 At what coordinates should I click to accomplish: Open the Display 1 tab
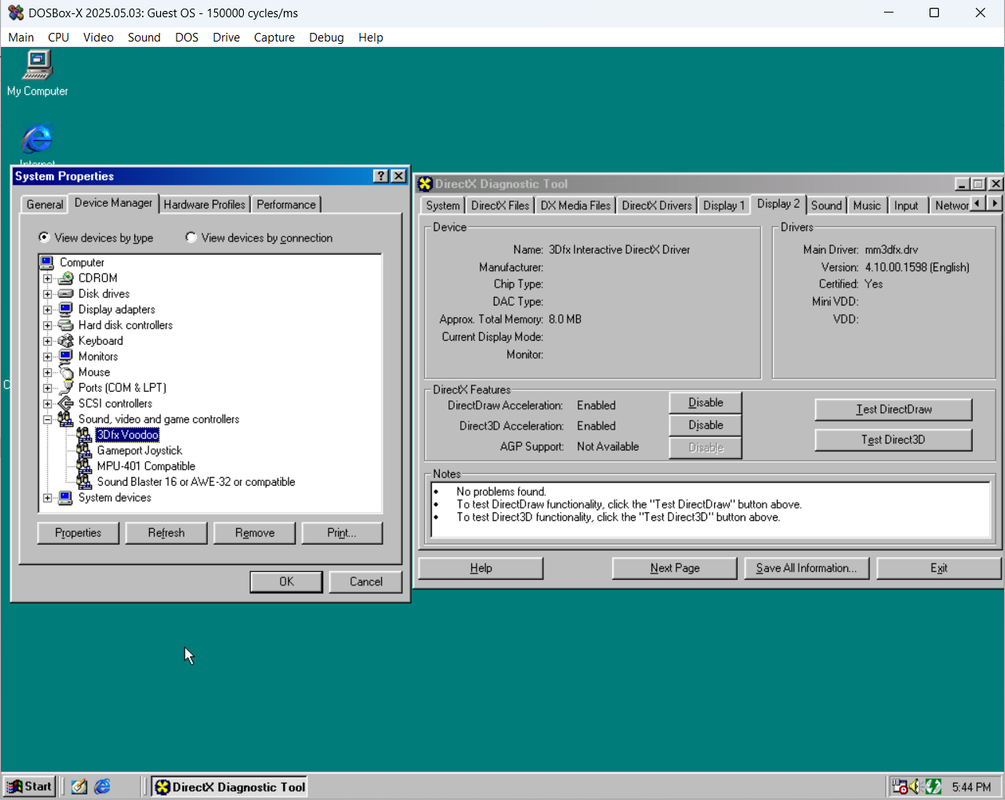[x=724, y=206]
